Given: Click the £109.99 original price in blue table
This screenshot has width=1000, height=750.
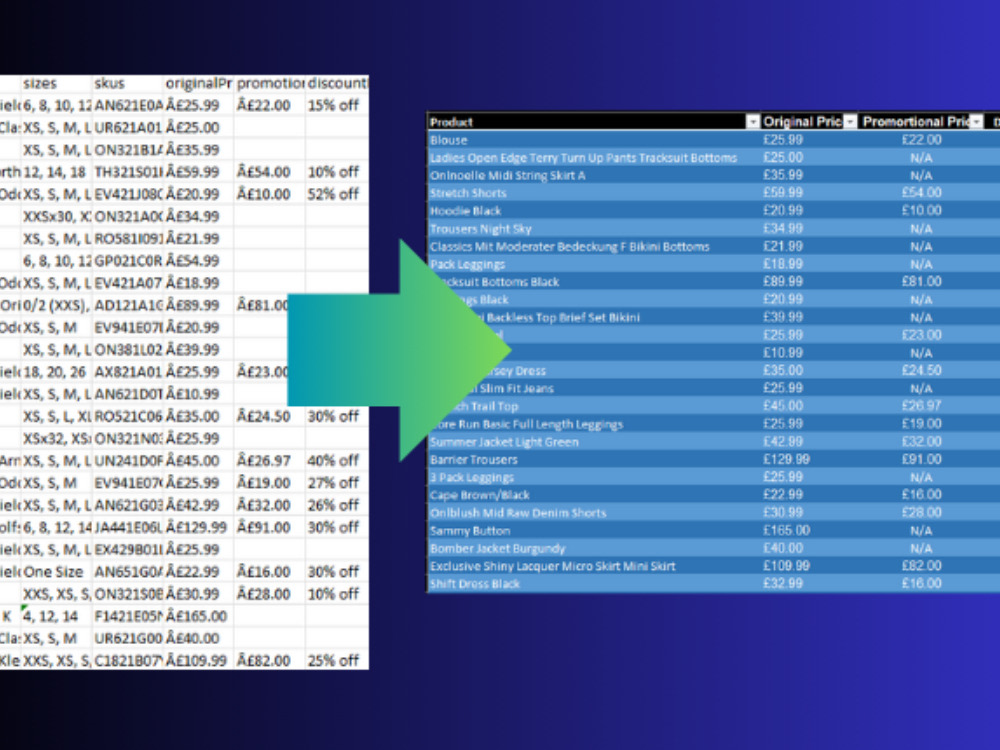Looking at the screenshot, I should [x=786, y=566].
